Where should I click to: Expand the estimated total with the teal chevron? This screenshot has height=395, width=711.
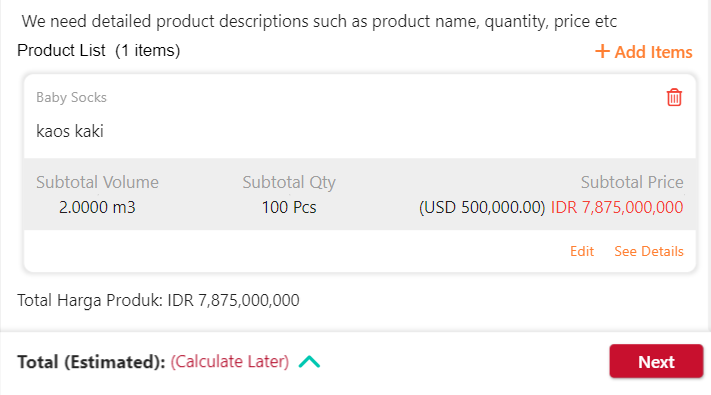(309, 362)
